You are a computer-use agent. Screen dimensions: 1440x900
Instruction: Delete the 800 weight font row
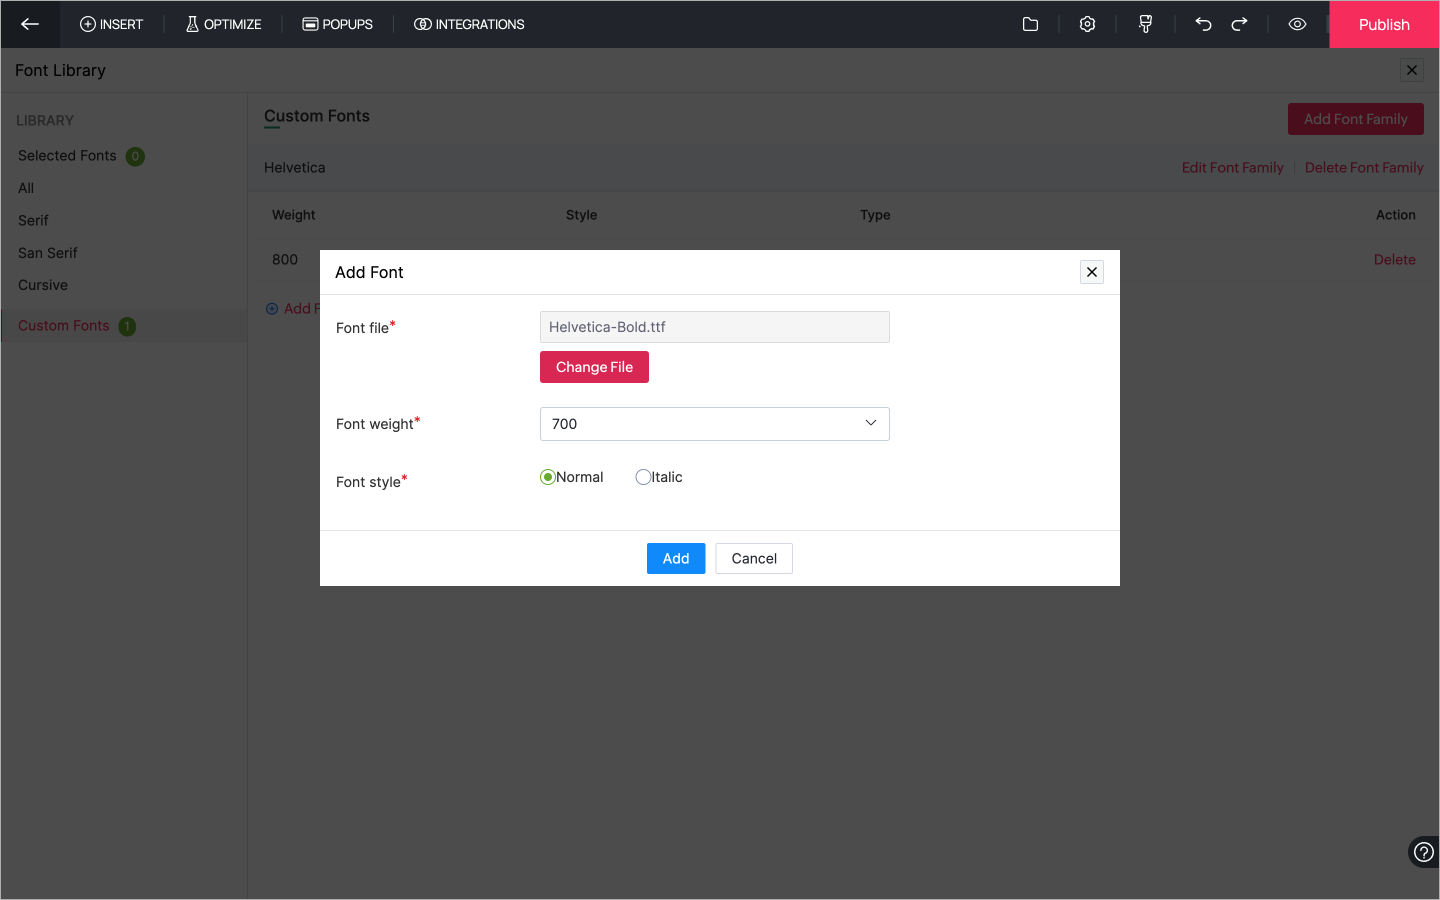click(1394, 259)
